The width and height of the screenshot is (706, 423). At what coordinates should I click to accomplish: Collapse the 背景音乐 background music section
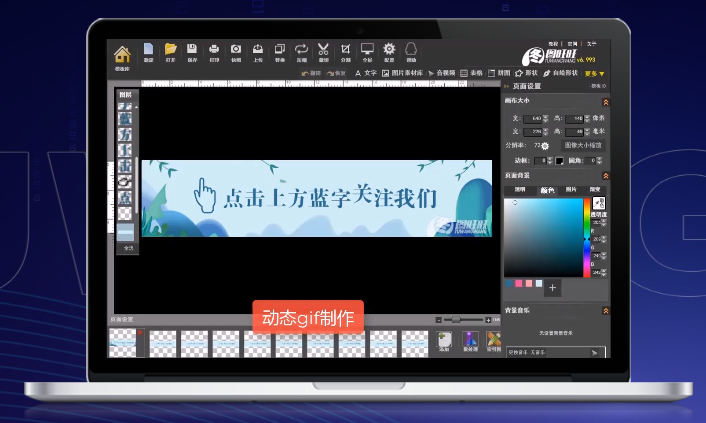click(x=606, y=311)
